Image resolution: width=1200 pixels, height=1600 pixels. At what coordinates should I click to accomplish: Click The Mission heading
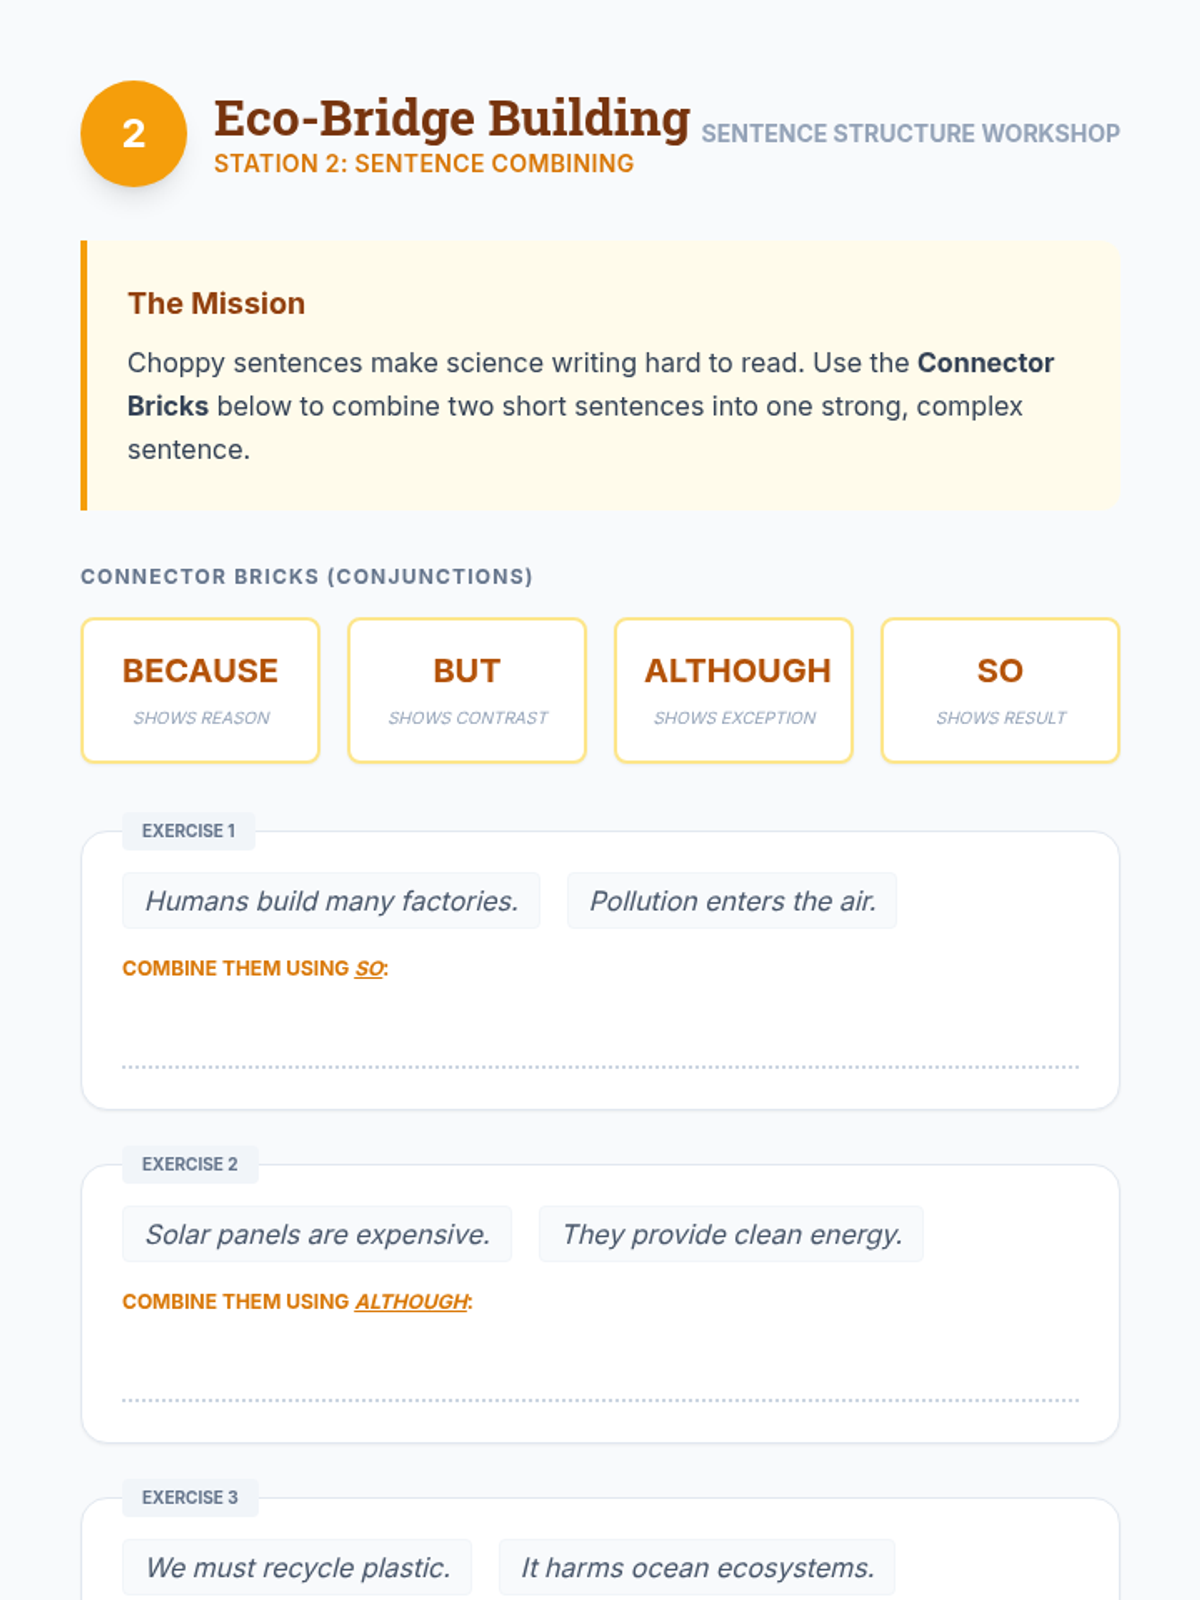(216, 303)
